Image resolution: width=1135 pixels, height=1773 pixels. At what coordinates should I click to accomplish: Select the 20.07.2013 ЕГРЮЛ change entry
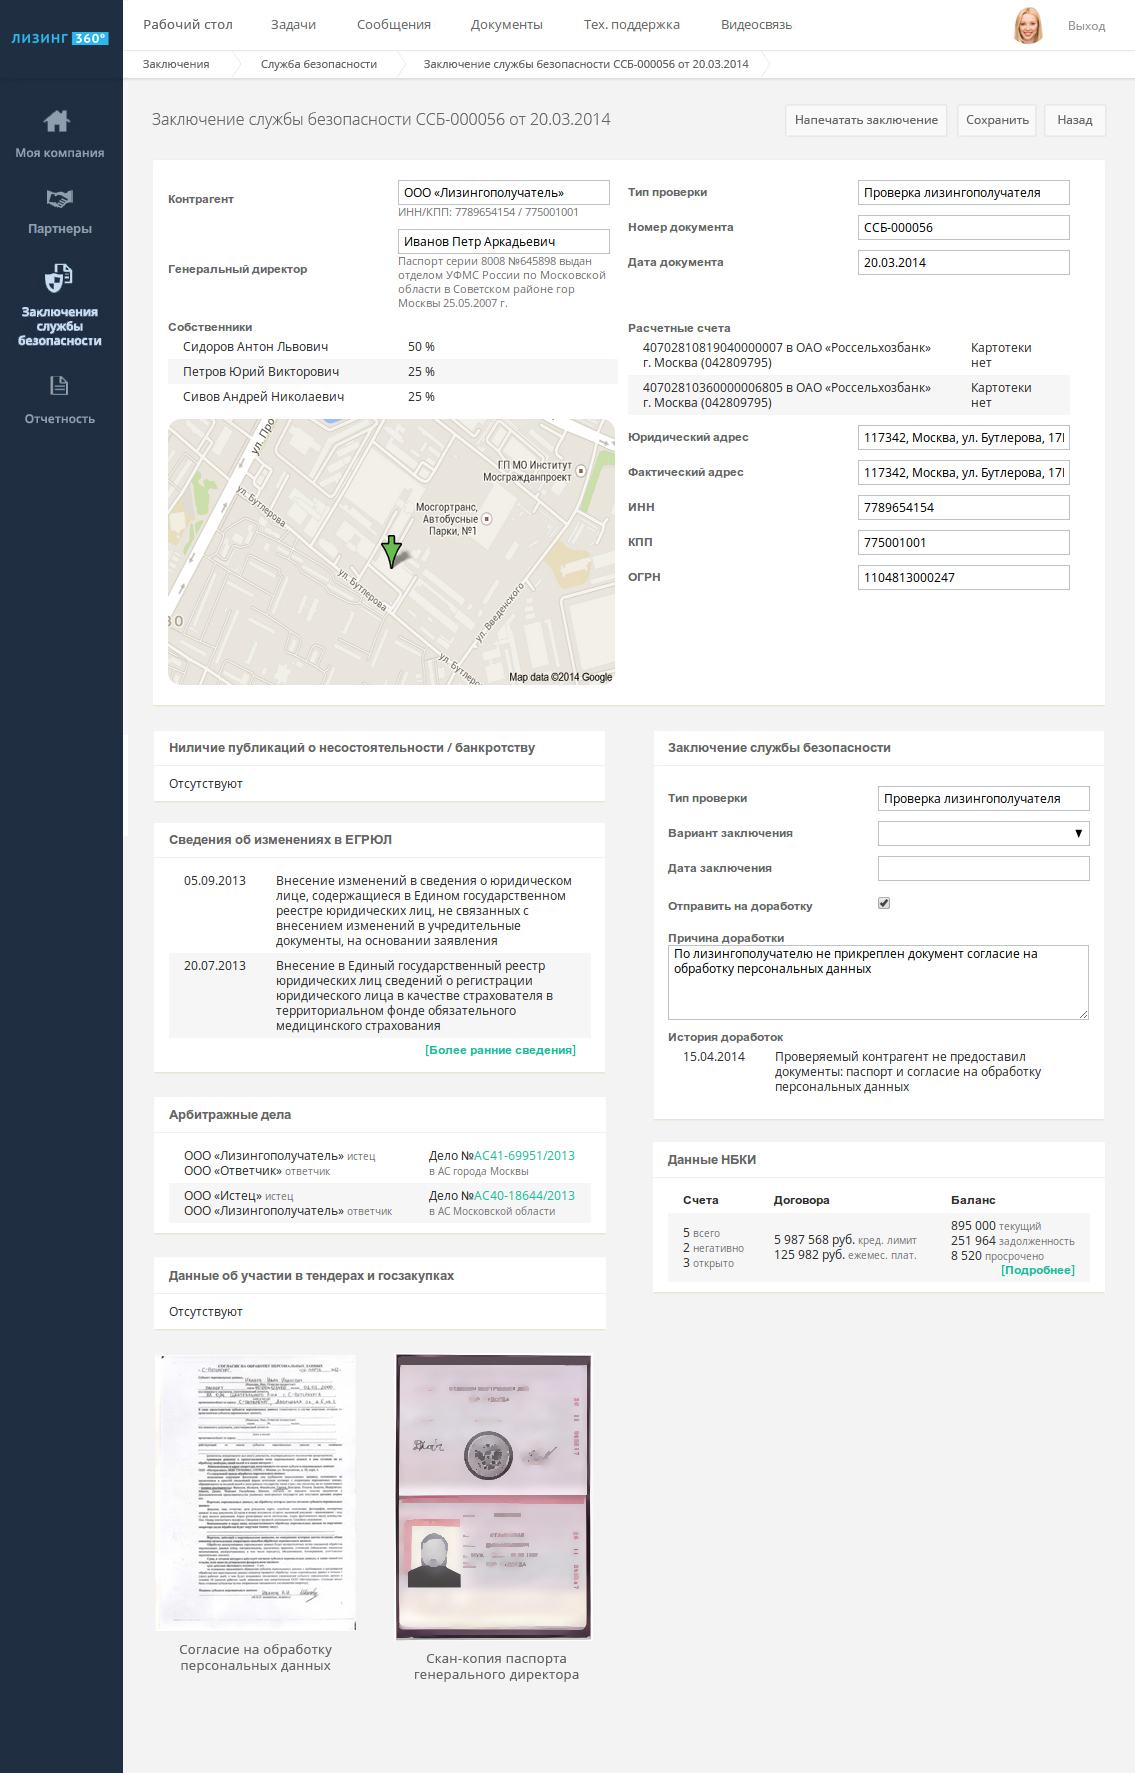pos(380,996)
